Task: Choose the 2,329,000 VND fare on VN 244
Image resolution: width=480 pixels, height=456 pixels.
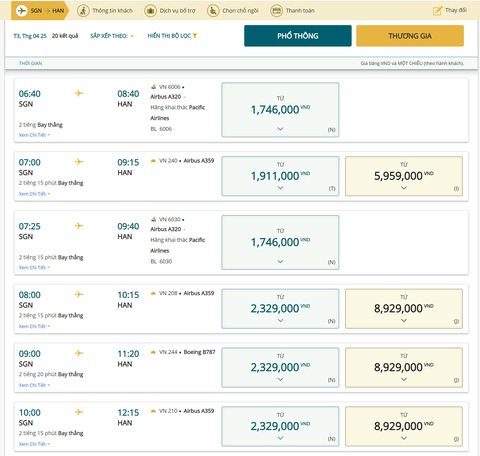Action: (x=280, y=368)
